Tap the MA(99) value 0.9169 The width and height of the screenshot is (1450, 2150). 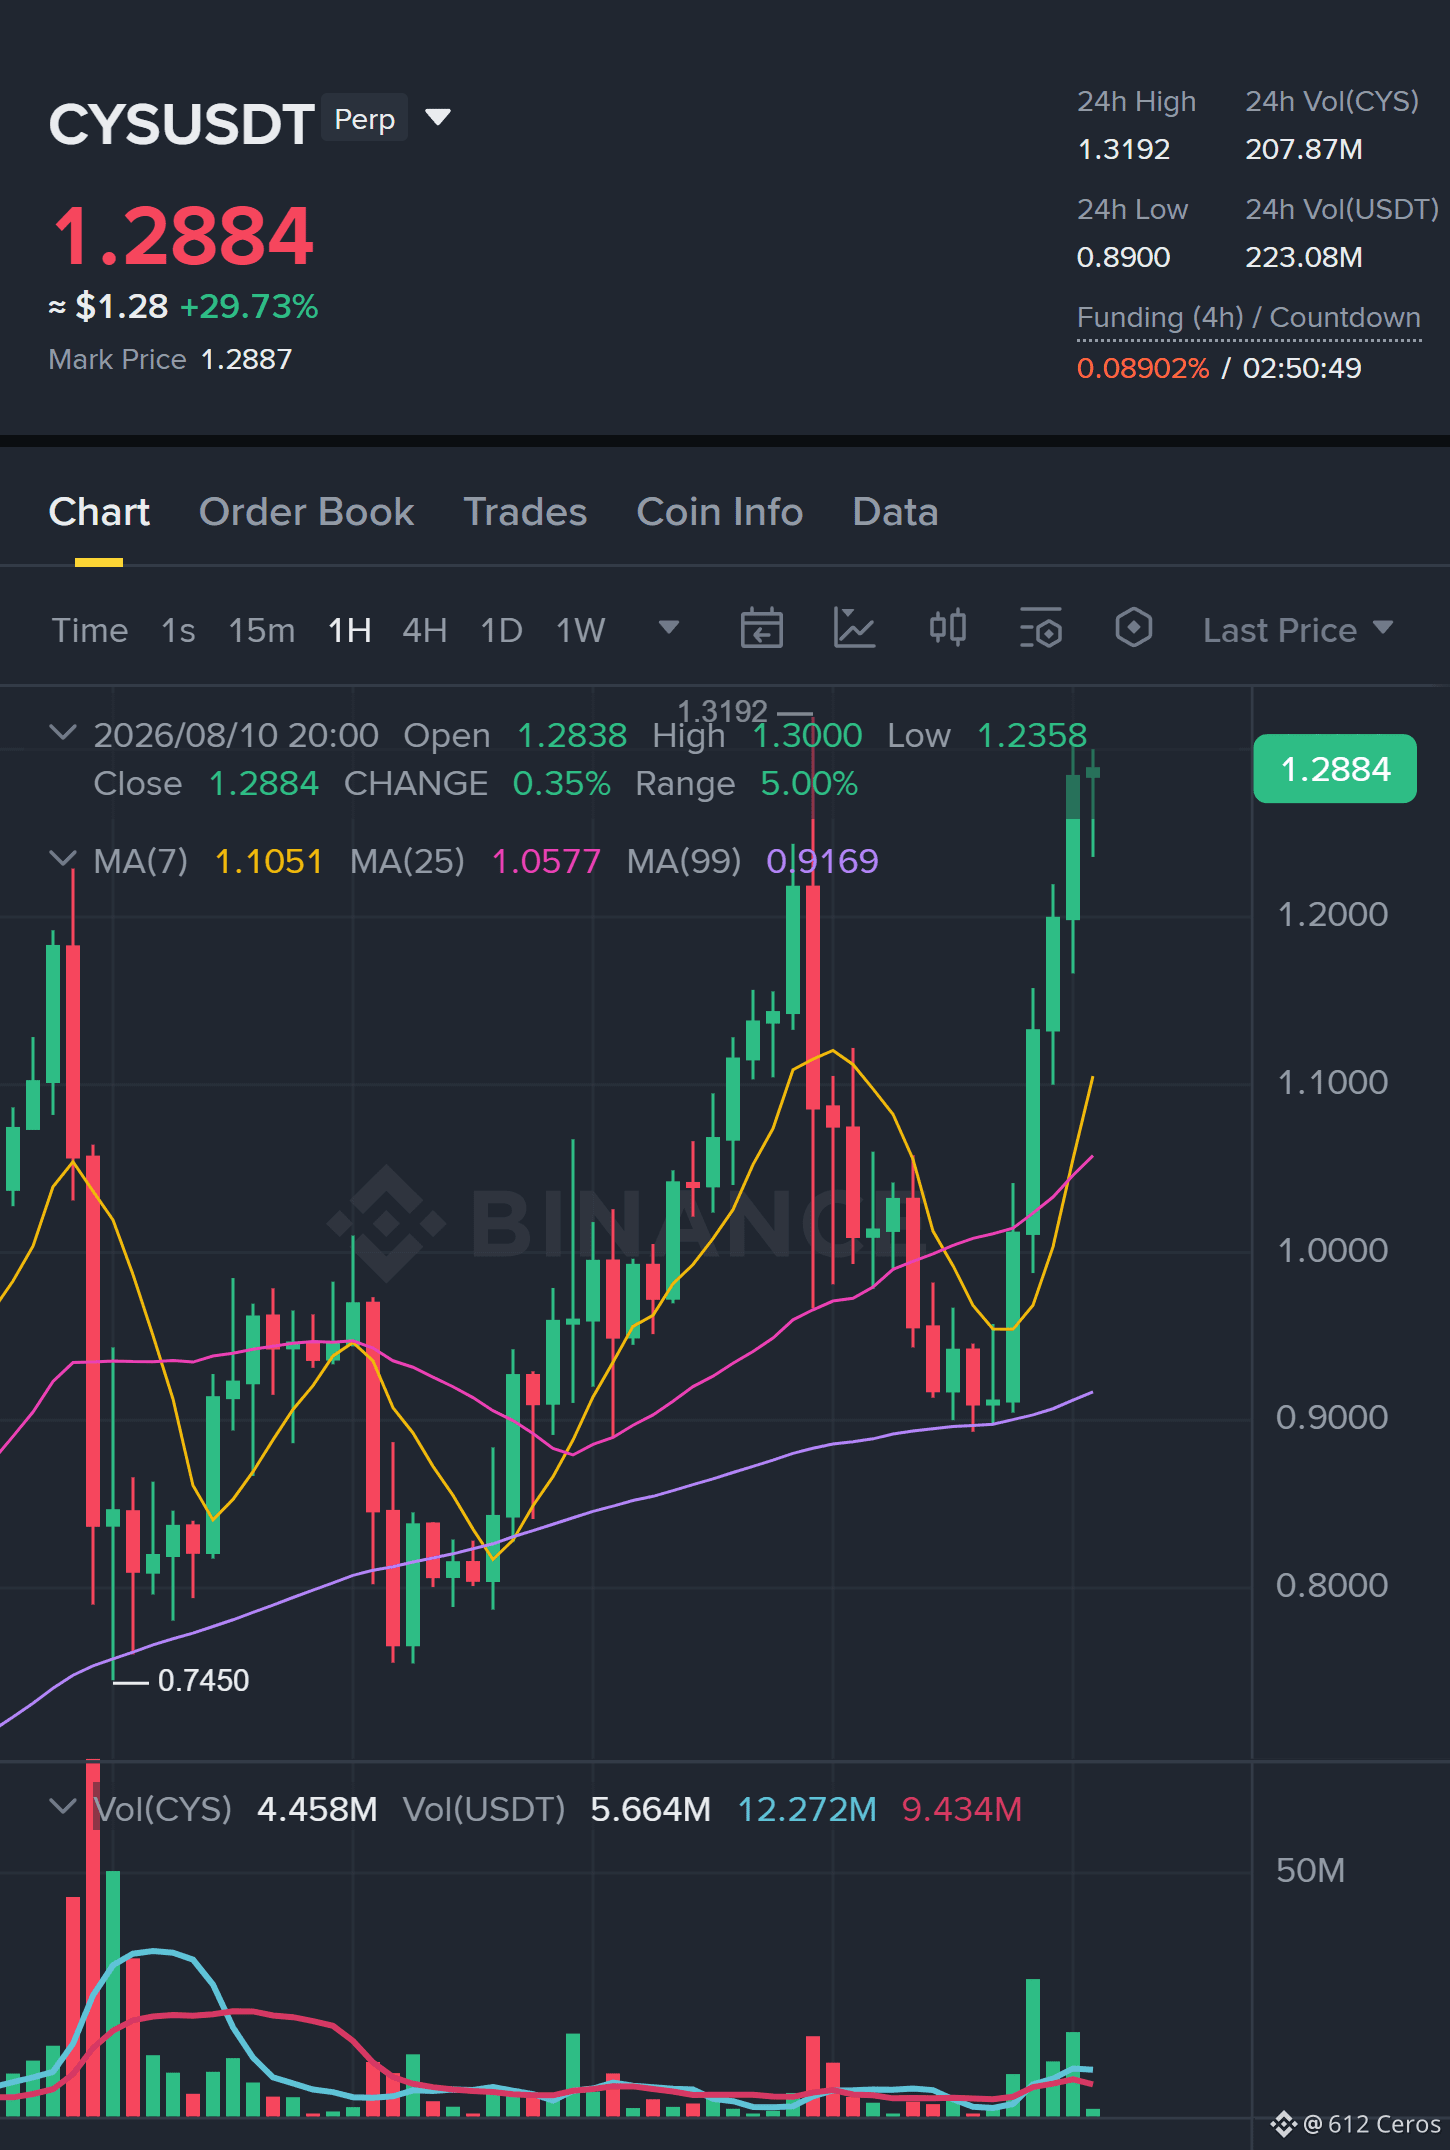(822, 861)
